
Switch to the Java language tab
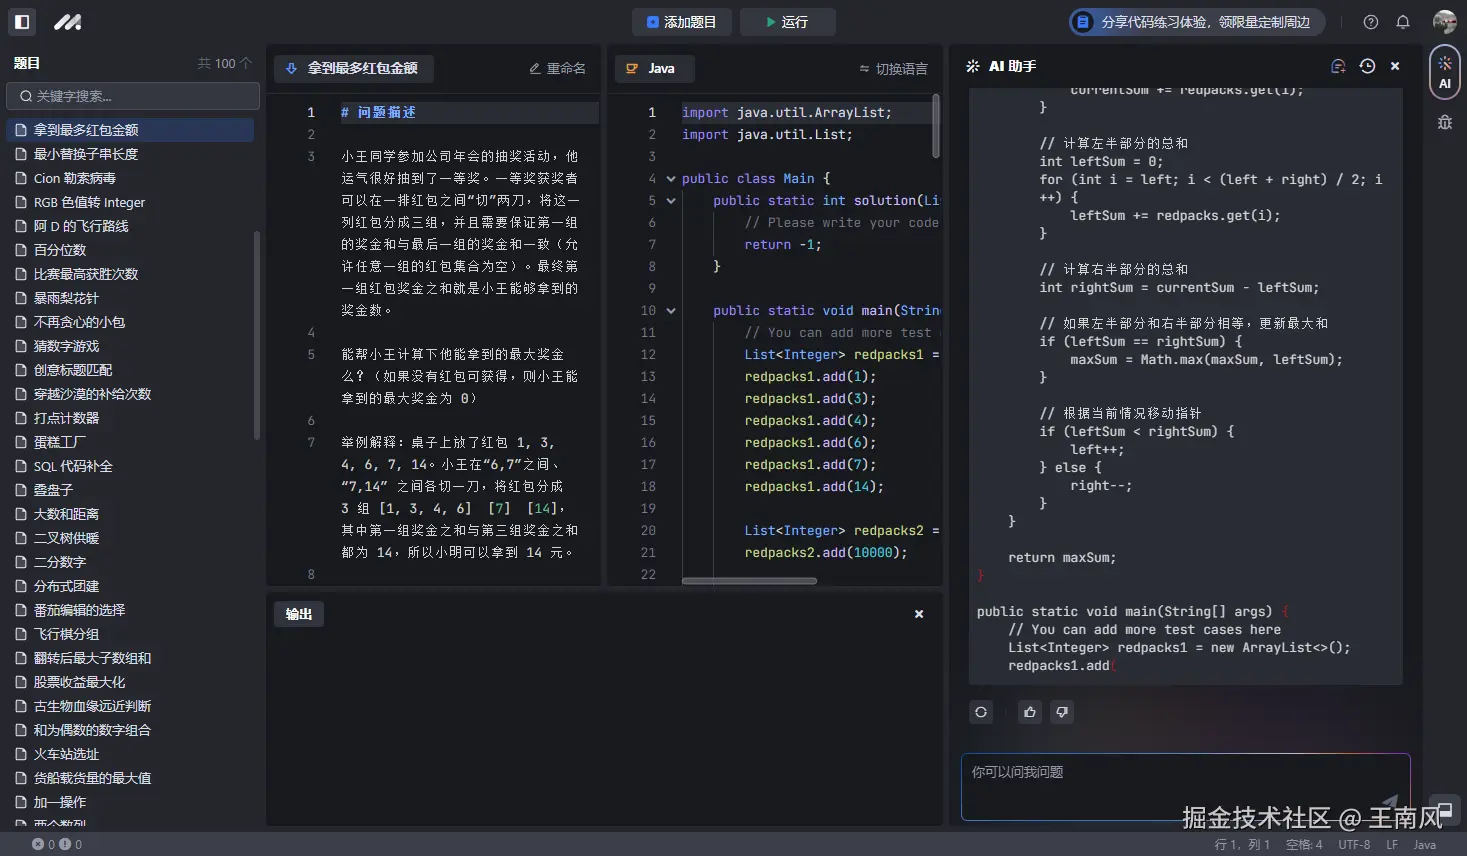click(654, 68)
